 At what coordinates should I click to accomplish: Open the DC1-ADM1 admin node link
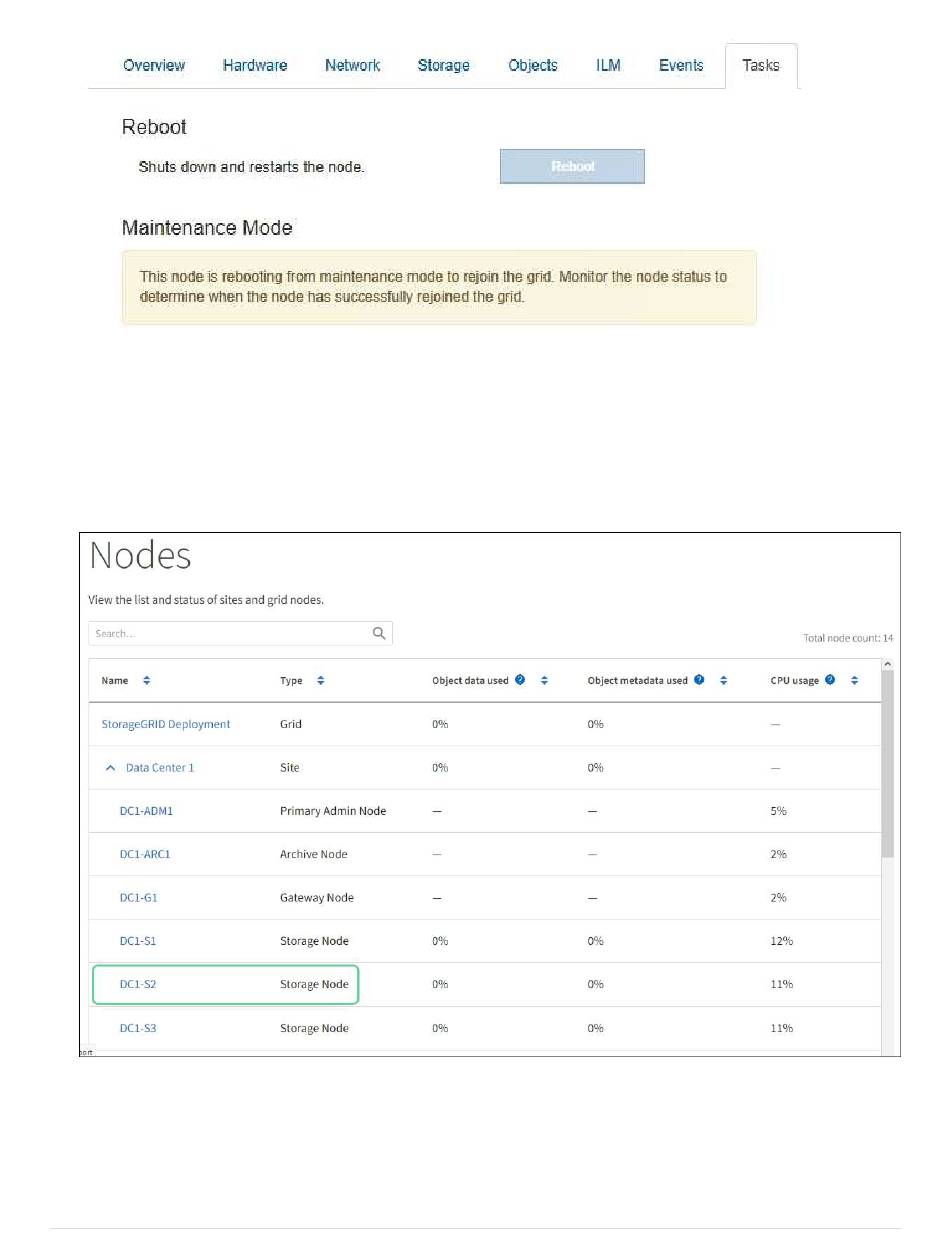tap(146, 811)
